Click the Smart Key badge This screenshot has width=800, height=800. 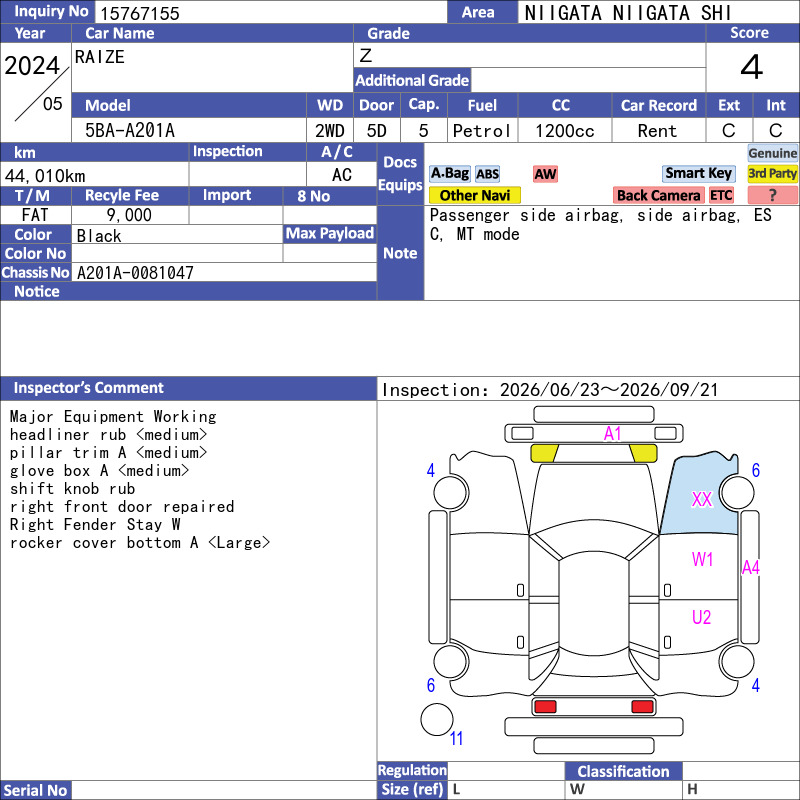pos(698,173)
